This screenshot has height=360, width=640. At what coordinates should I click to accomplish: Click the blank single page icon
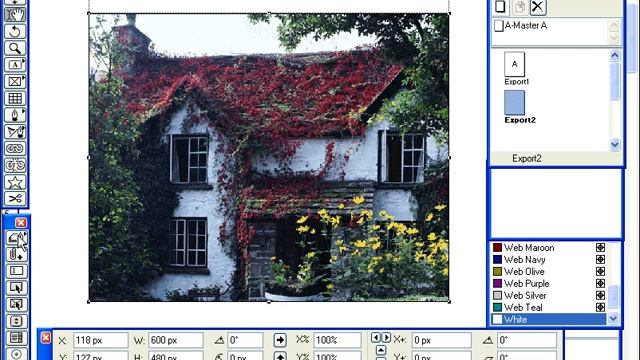(500, 7)
